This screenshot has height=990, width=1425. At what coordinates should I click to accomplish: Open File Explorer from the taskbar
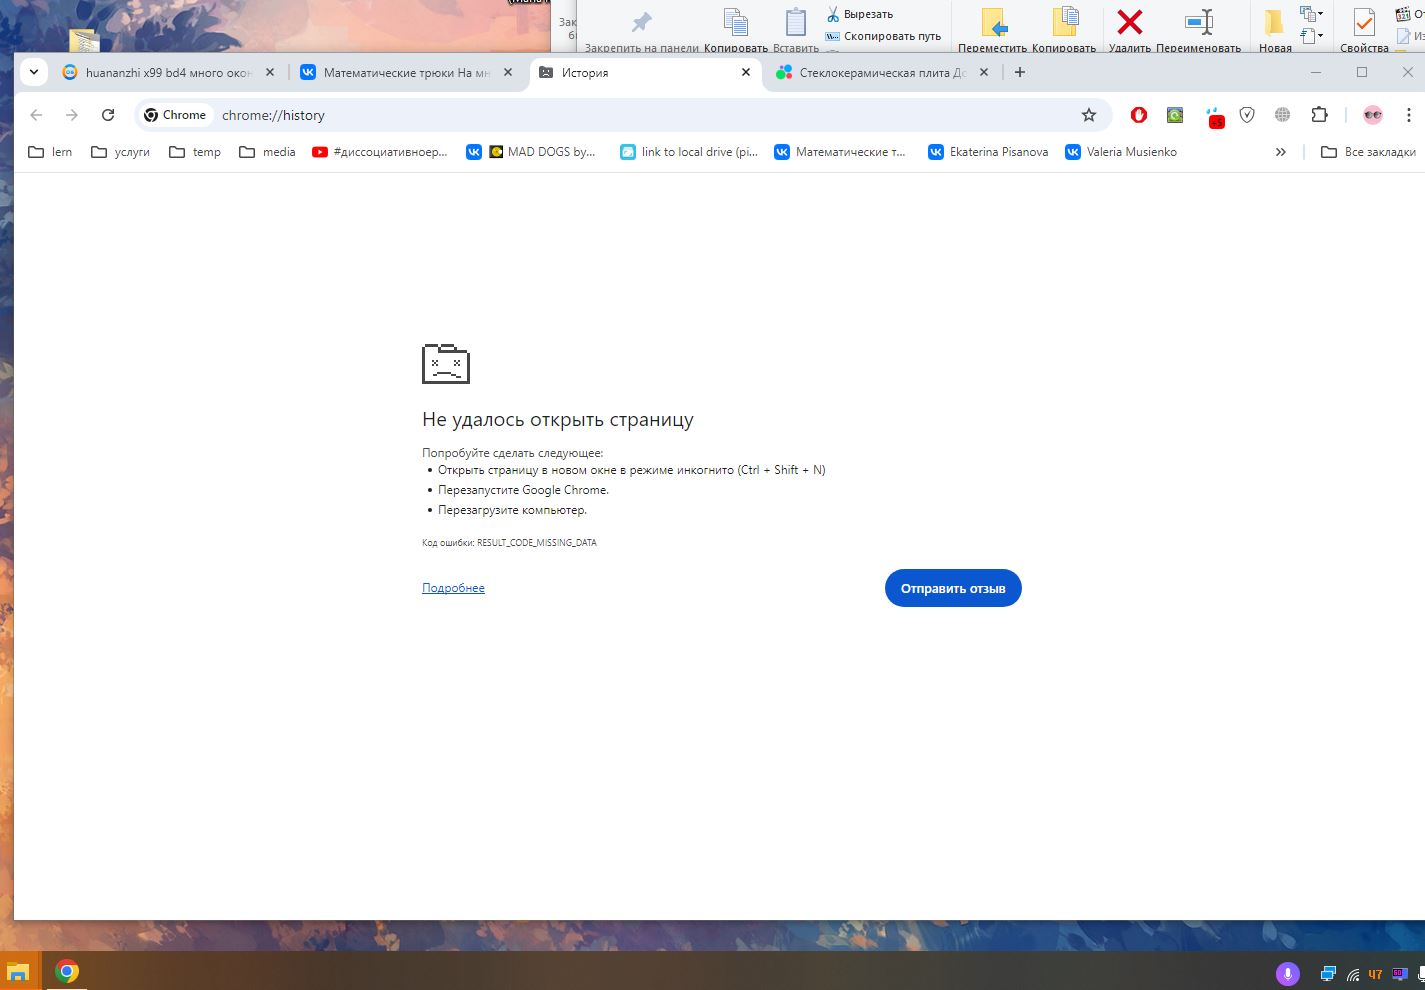[18, 972]
